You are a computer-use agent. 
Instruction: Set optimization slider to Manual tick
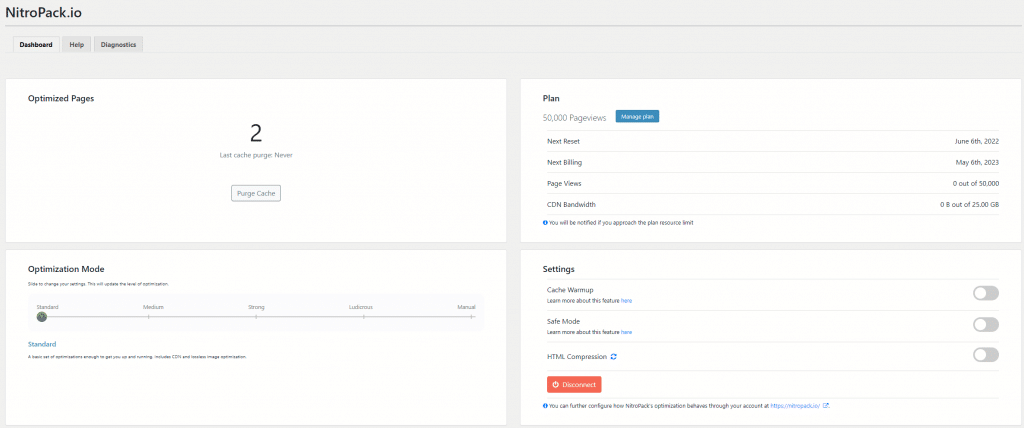[470, 317]
